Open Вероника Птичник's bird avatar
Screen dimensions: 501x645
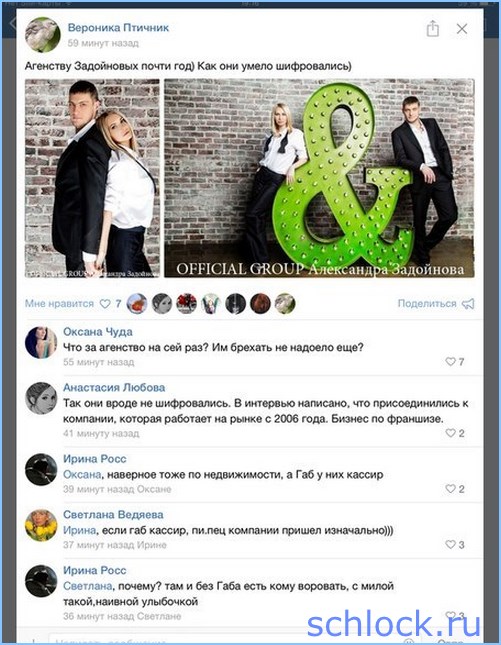[42, 35]
